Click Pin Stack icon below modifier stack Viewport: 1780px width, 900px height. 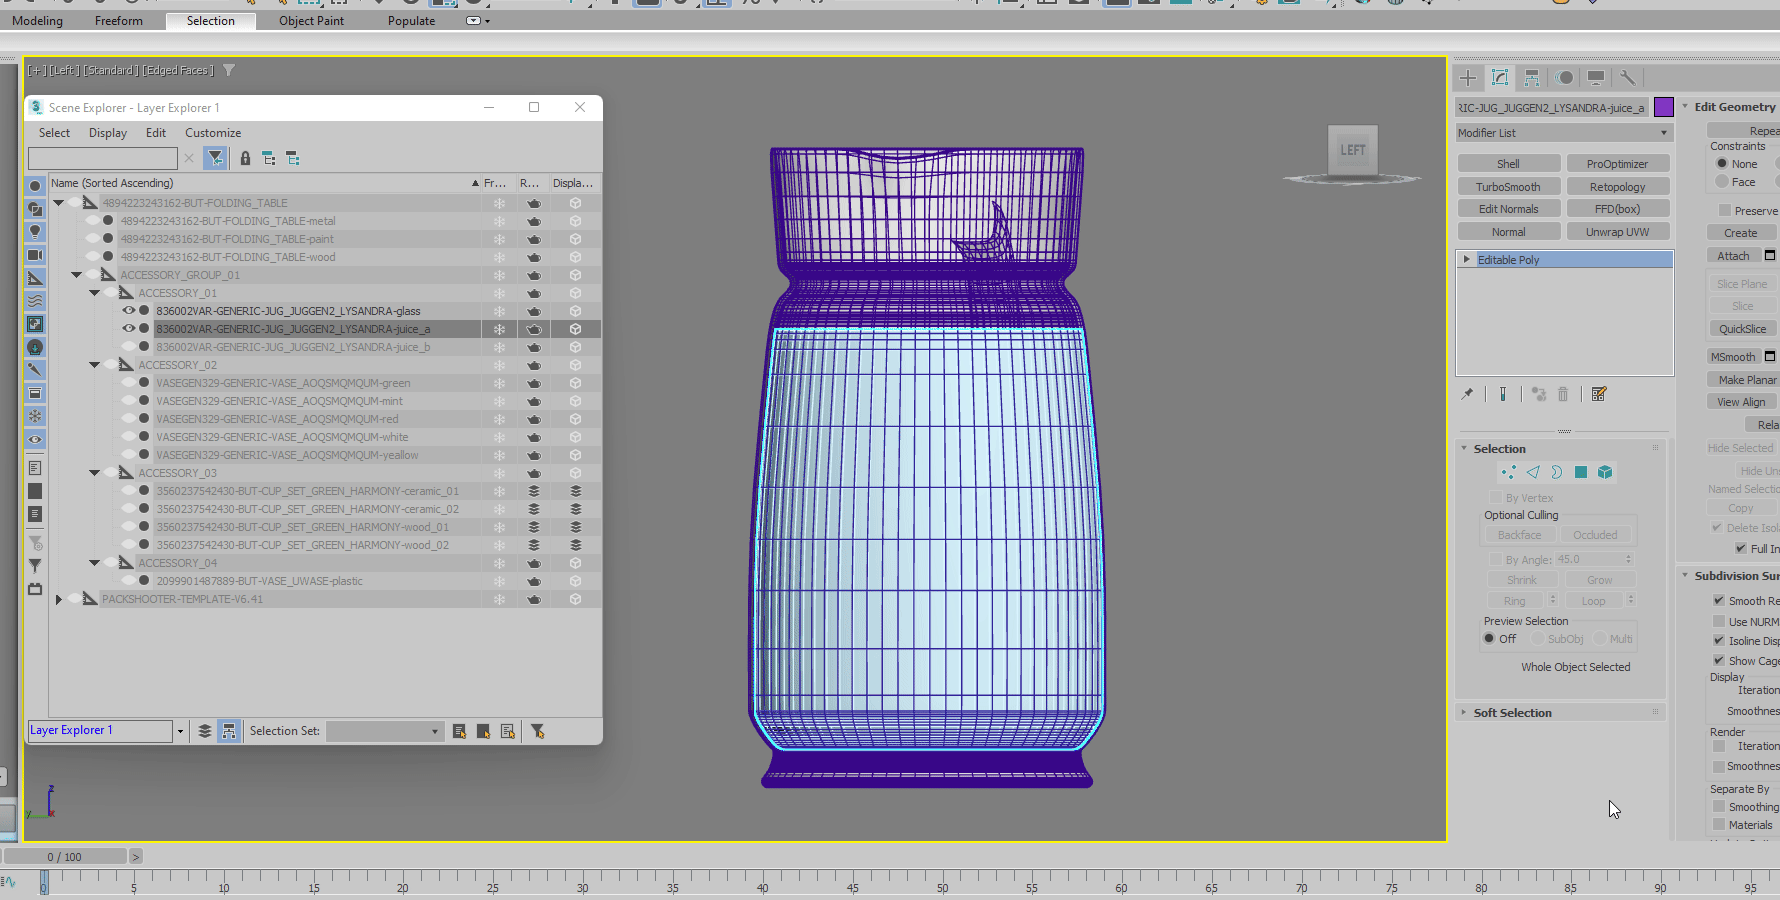pos(1467,394)
